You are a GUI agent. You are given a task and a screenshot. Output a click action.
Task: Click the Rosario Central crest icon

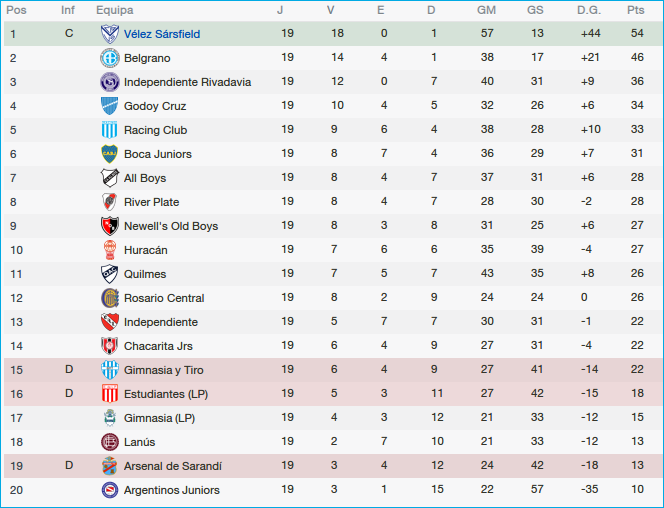click(x=110, y=298)
